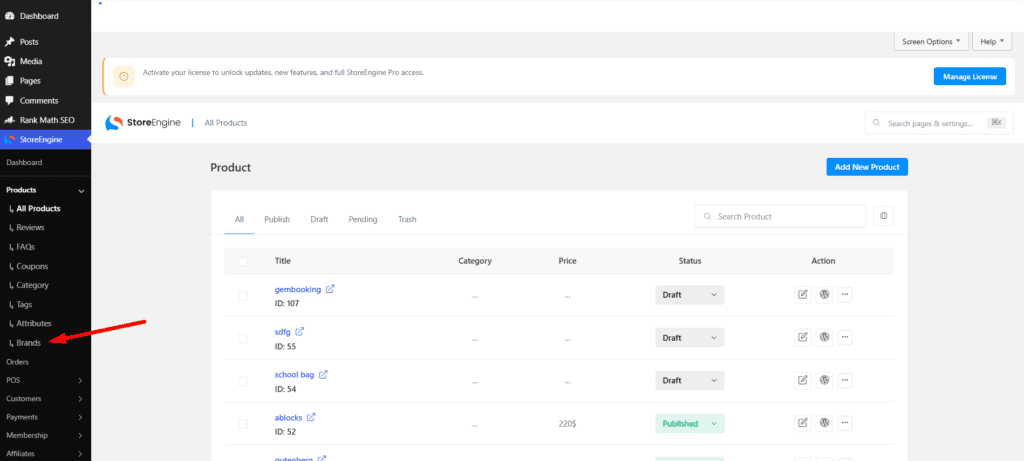
Task: Open Coupons under Products sidebar
Action: (32, 266)
